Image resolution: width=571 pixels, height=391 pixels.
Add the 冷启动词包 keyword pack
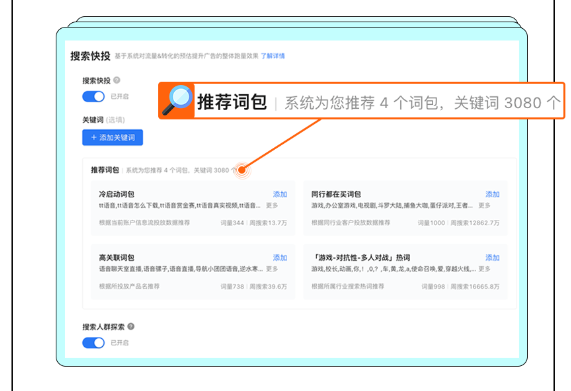[x=280, y=194]
